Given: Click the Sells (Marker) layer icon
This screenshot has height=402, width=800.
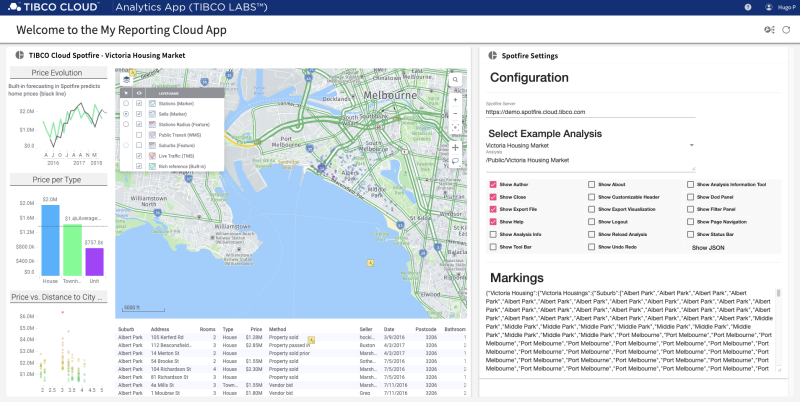Looking at the screenshot, I should click(152, 114).
